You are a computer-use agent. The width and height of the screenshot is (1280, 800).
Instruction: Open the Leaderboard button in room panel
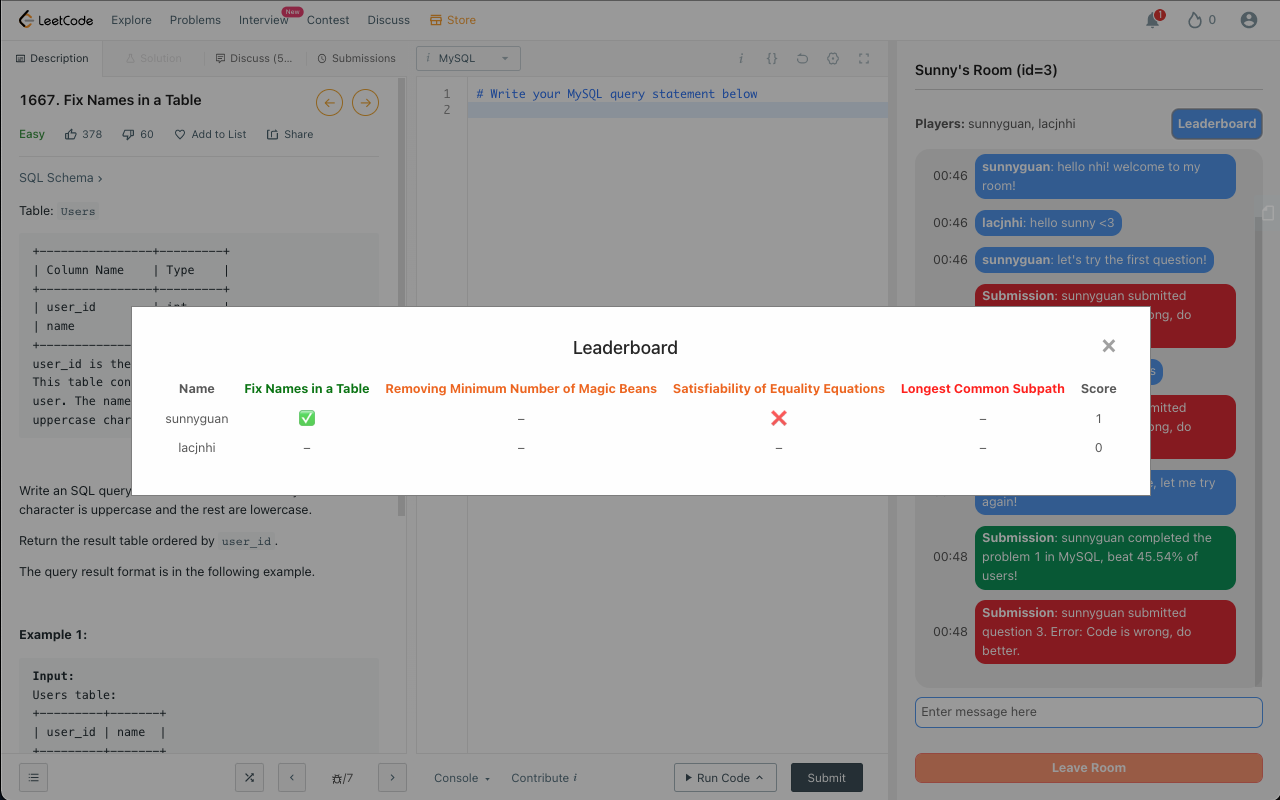[1216, 124]
